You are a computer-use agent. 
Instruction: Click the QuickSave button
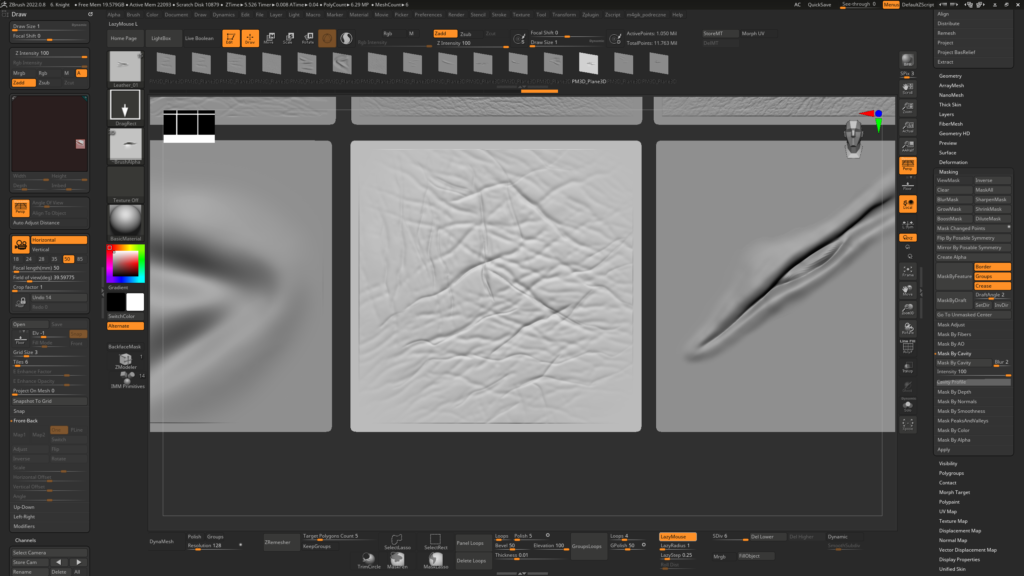click(820, 5)
